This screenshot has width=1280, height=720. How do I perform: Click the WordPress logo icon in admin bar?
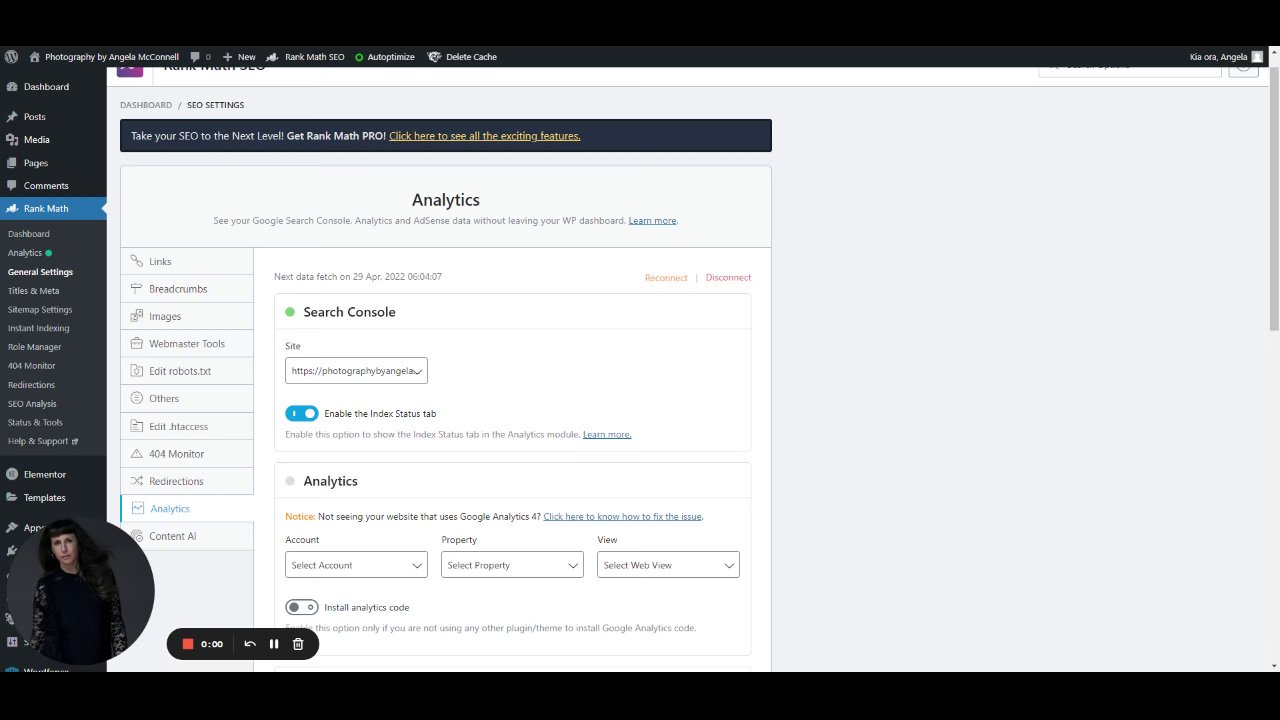tap(11, 57)
